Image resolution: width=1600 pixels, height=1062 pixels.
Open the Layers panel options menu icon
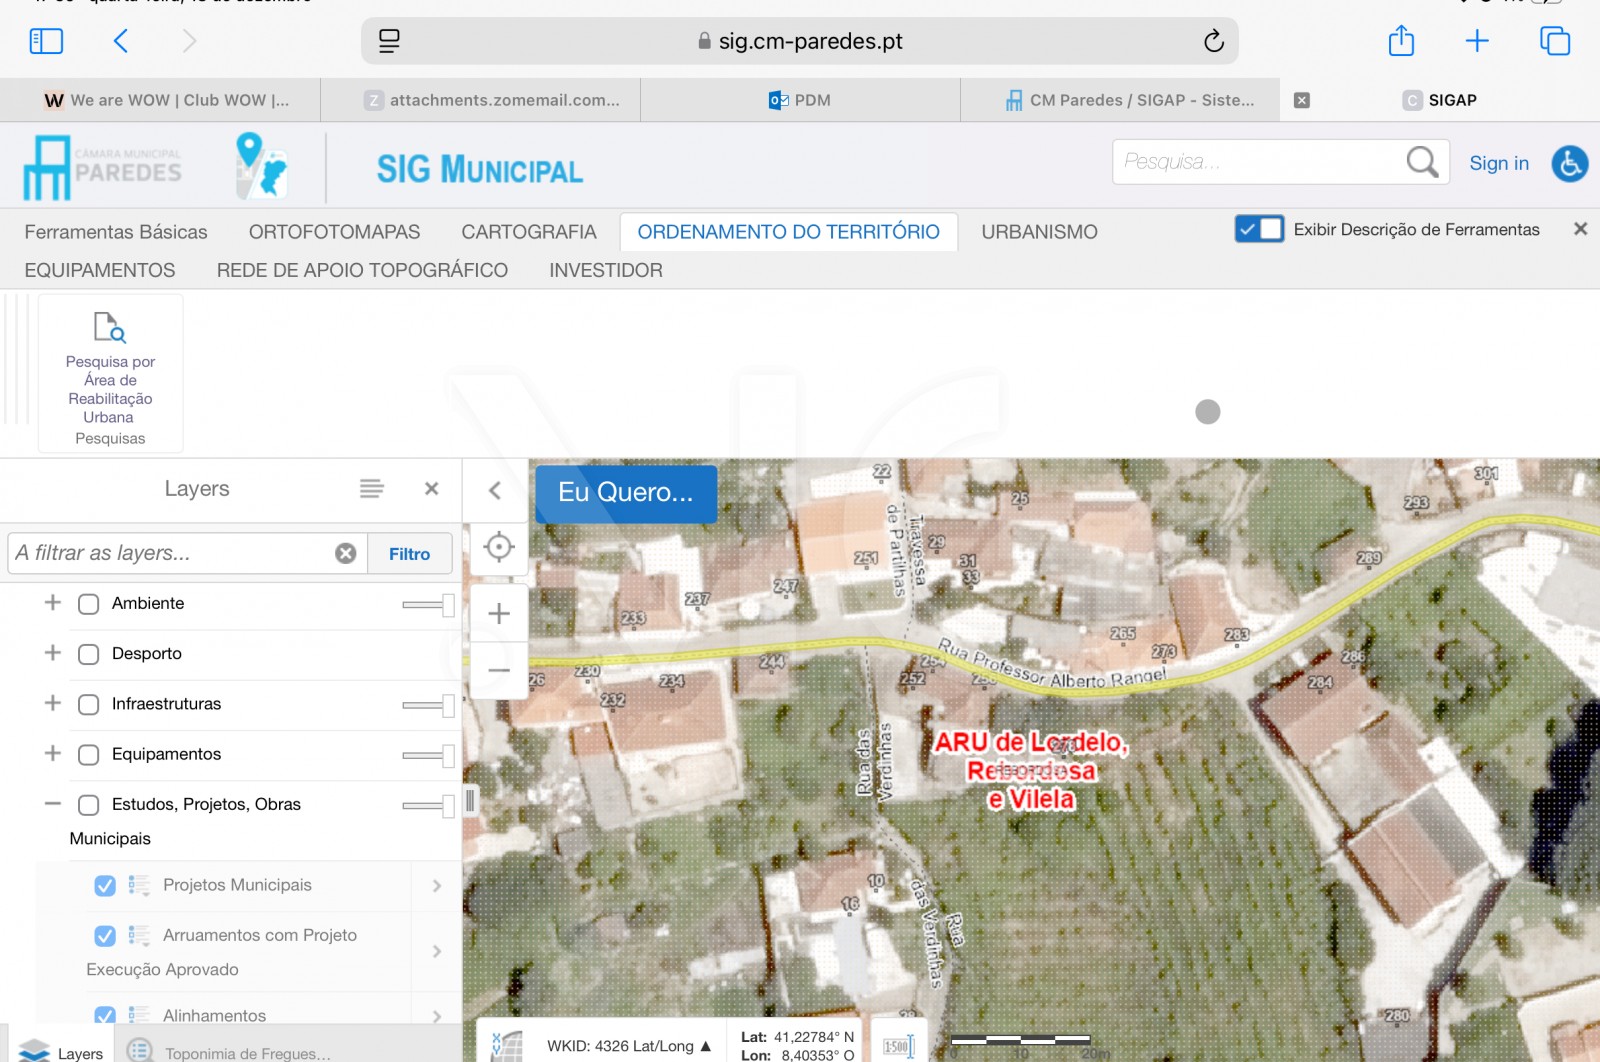click(x=371, y=489)
